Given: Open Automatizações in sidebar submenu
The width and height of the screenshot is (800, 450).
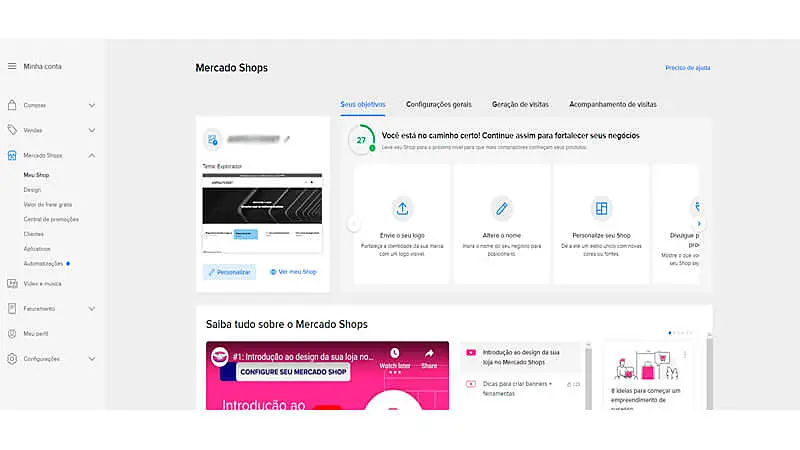Looking at the screenshot, I should [43, 264].
